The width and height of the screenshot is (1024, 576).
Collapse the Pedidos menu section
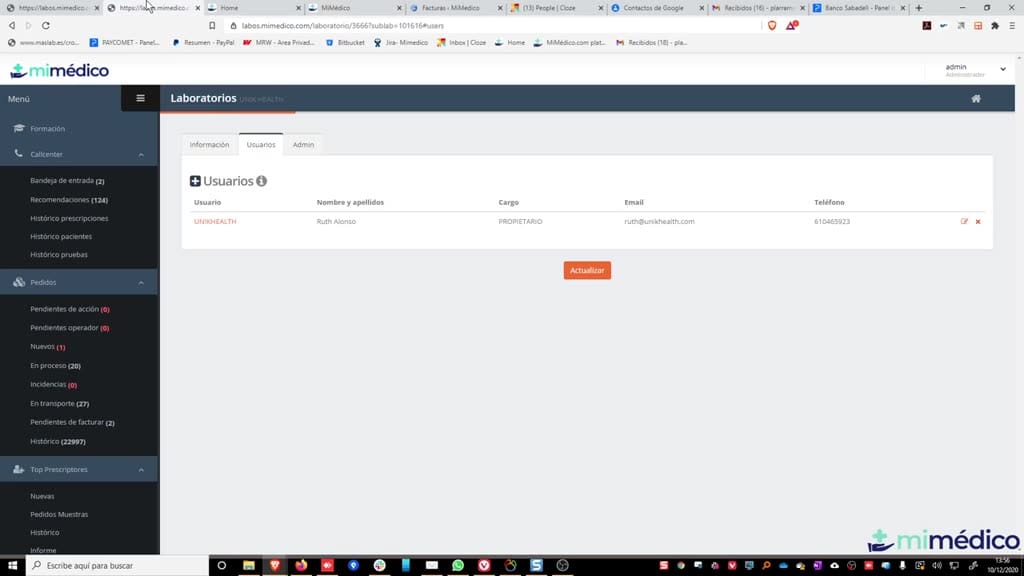tap(141, 283)
